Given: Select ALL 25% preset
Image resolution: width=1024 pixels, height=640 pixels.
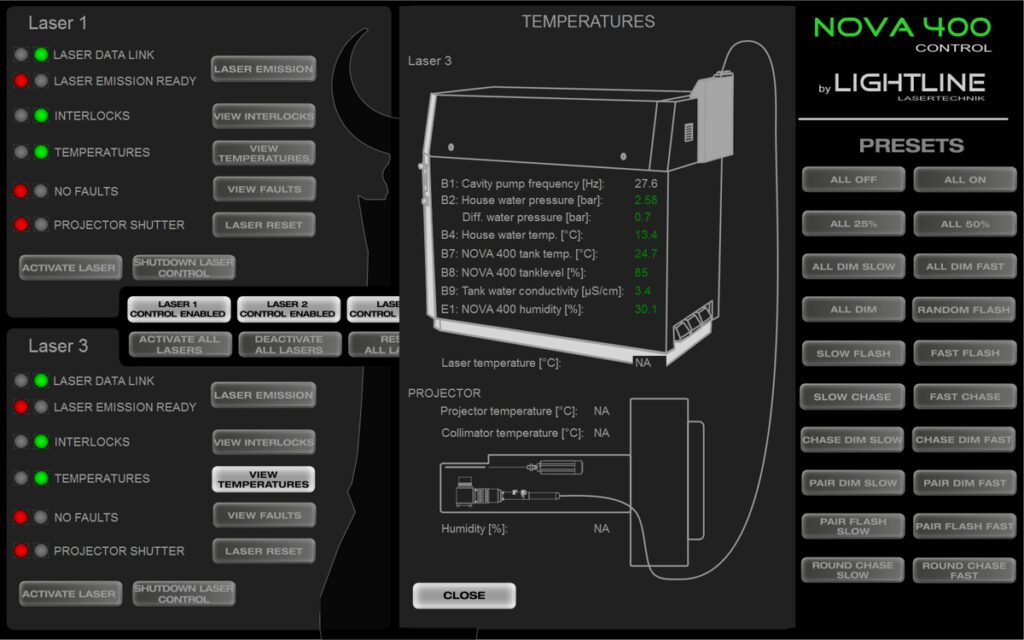Looking at the screenshot, I should point(854,224).
